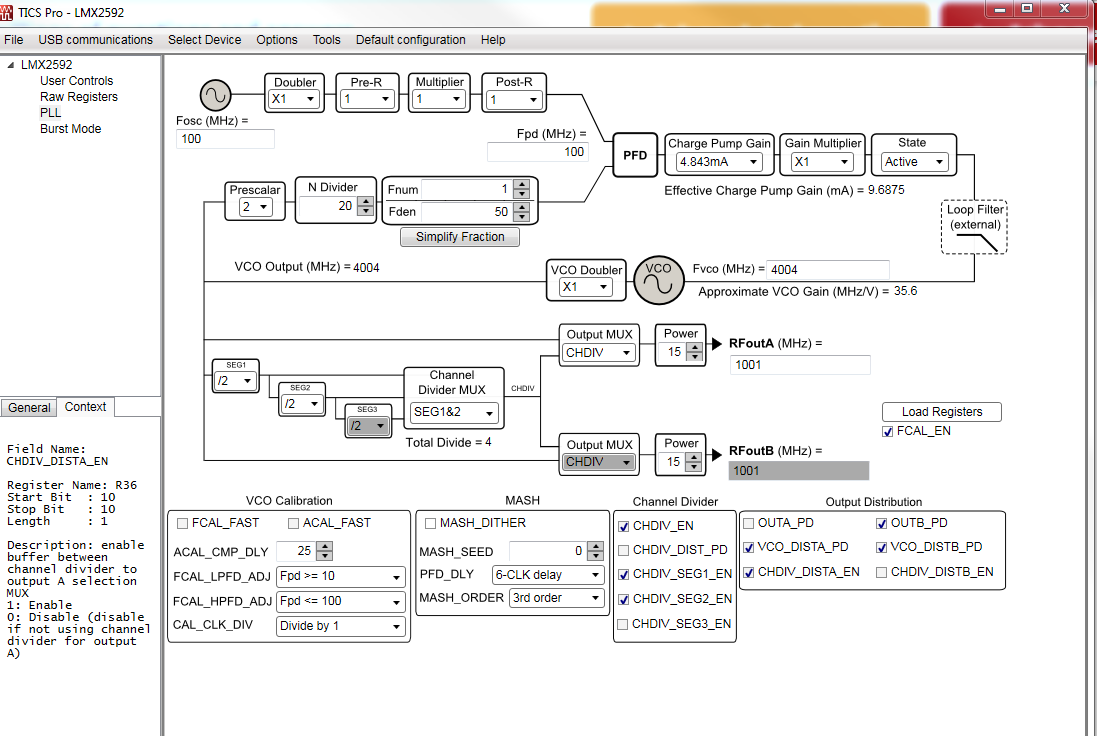Open the Doubler dropdown
The width and height of the screenshot is (1097, 736).
point(294,99)
